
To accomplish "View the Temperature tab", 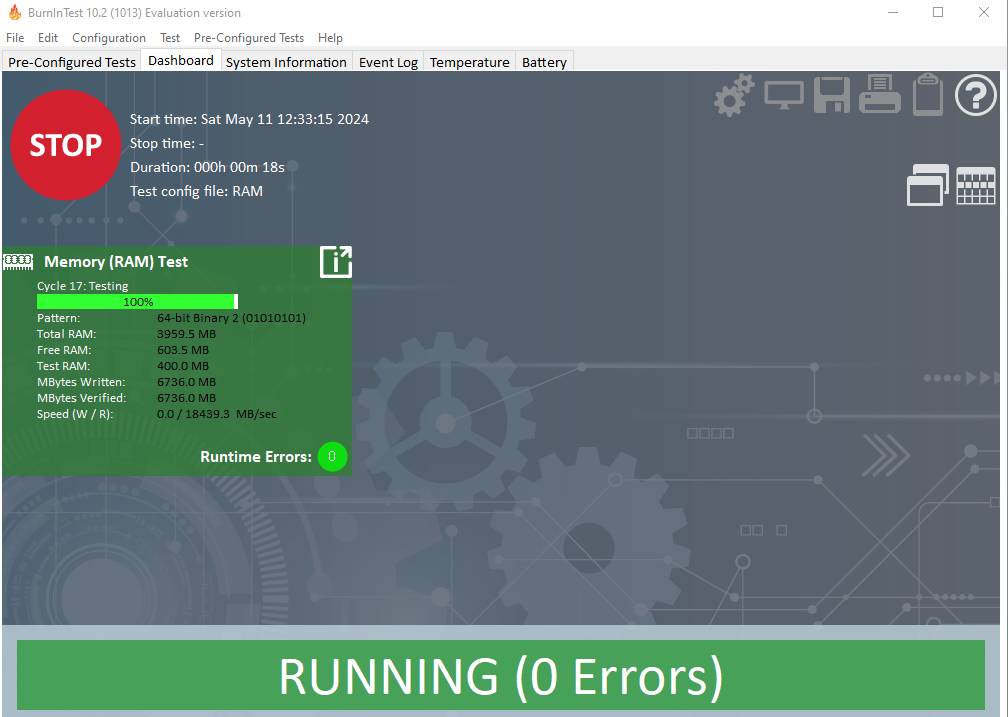I will point(469,62).
